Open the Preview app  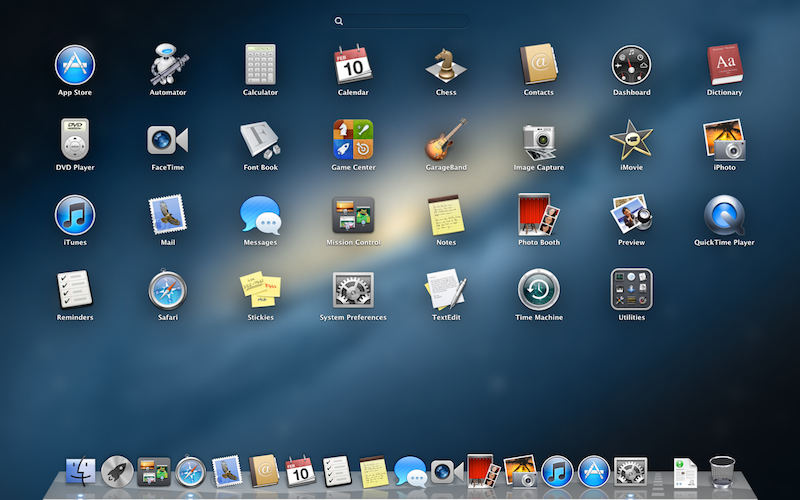631,215
